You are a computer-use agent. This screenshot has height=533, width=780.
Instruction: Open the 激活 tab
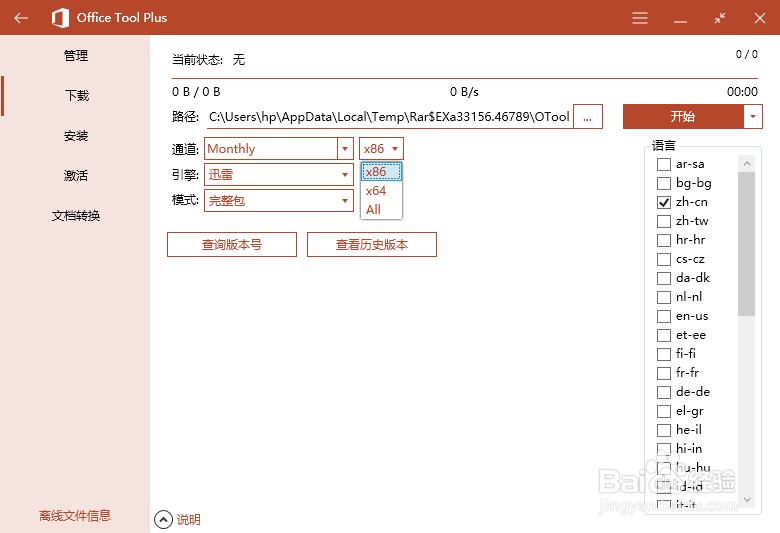(76, 175)
